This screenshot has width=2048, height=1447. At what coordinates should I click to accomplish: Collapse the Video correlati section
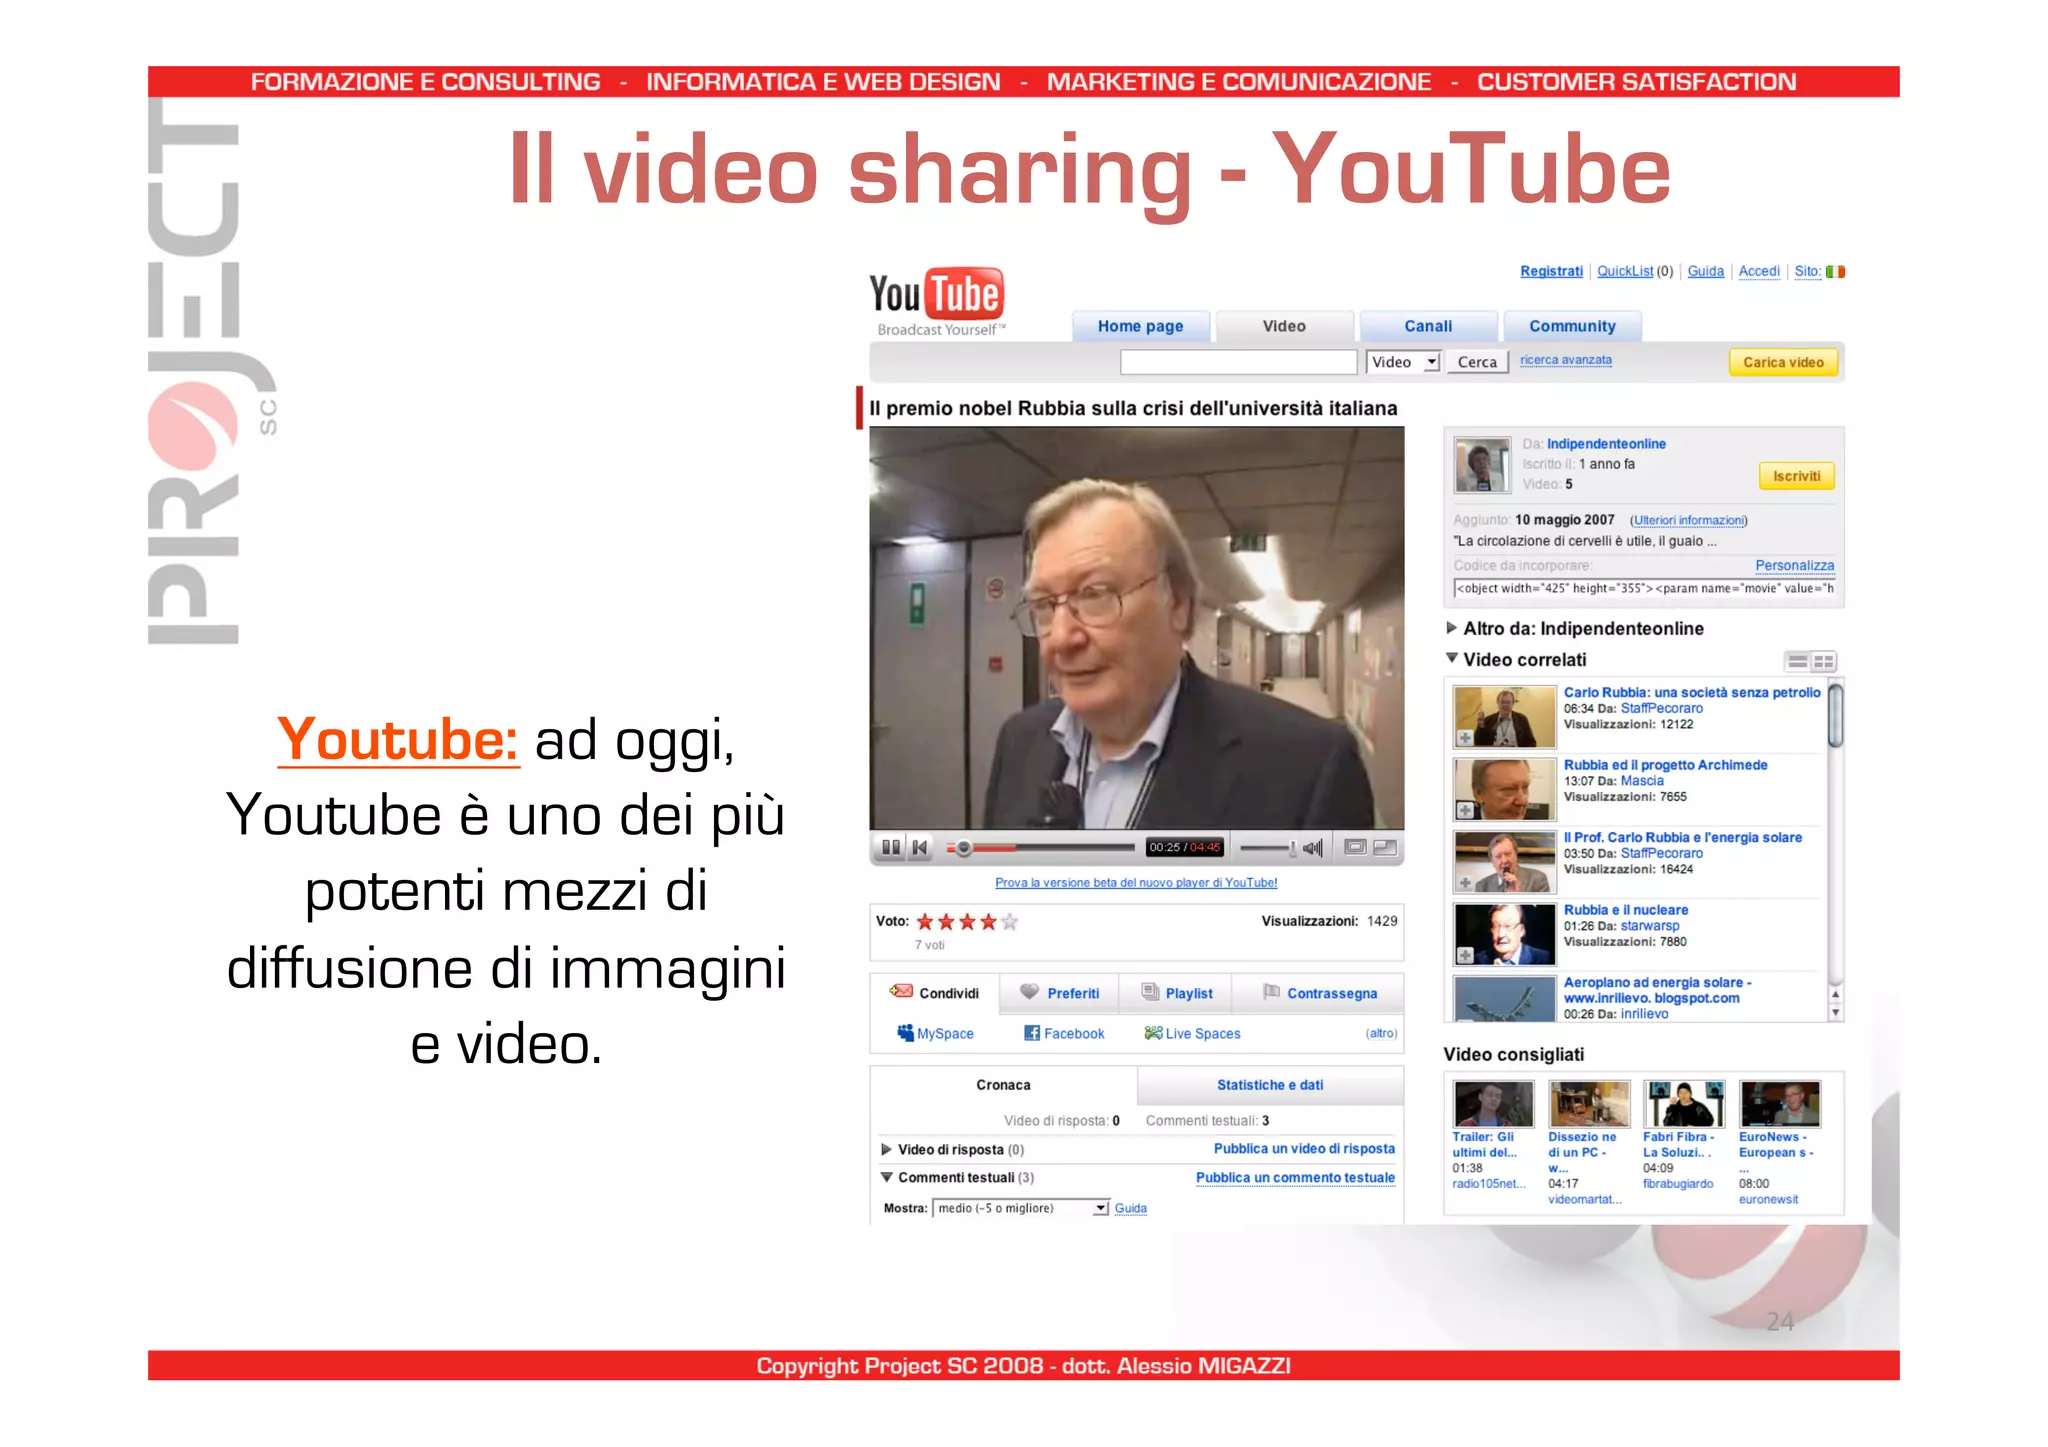point(1452,658)
